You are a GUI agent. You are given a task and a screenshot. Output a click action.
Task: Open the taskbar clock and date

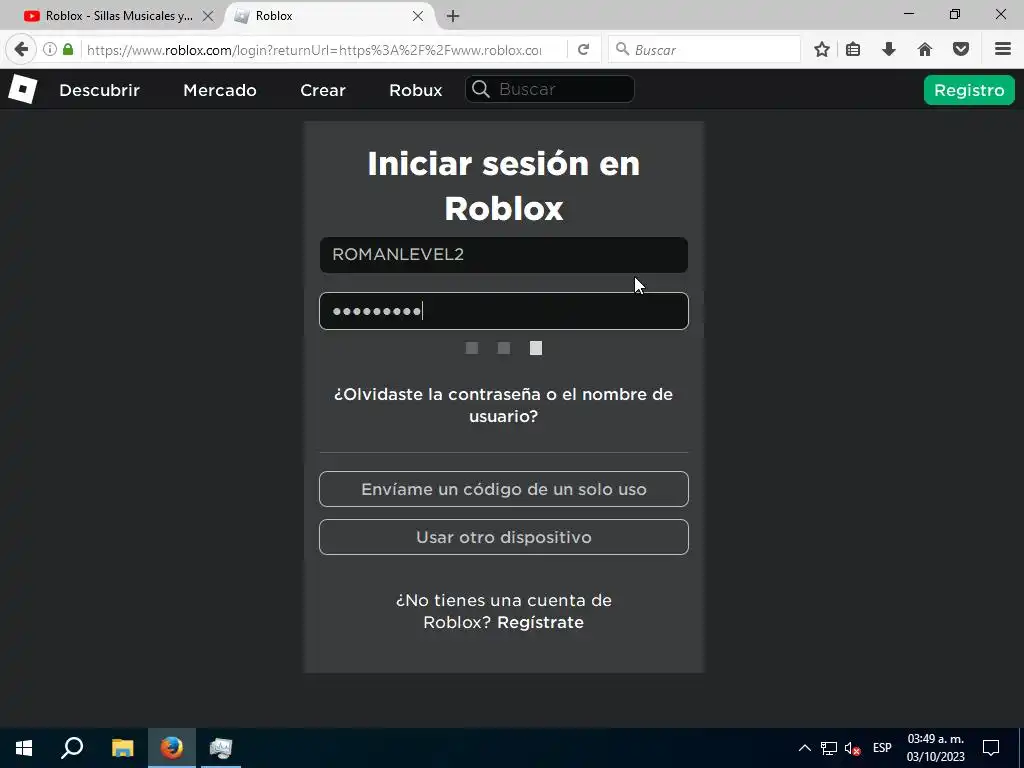[936, 748]
